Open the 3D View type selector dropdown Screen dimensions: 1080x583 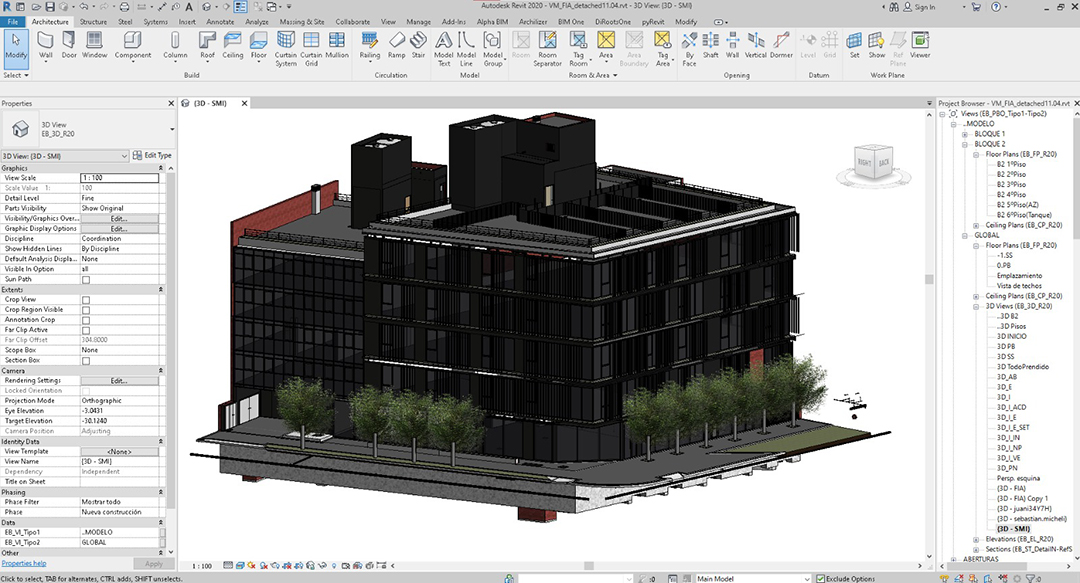172,128
